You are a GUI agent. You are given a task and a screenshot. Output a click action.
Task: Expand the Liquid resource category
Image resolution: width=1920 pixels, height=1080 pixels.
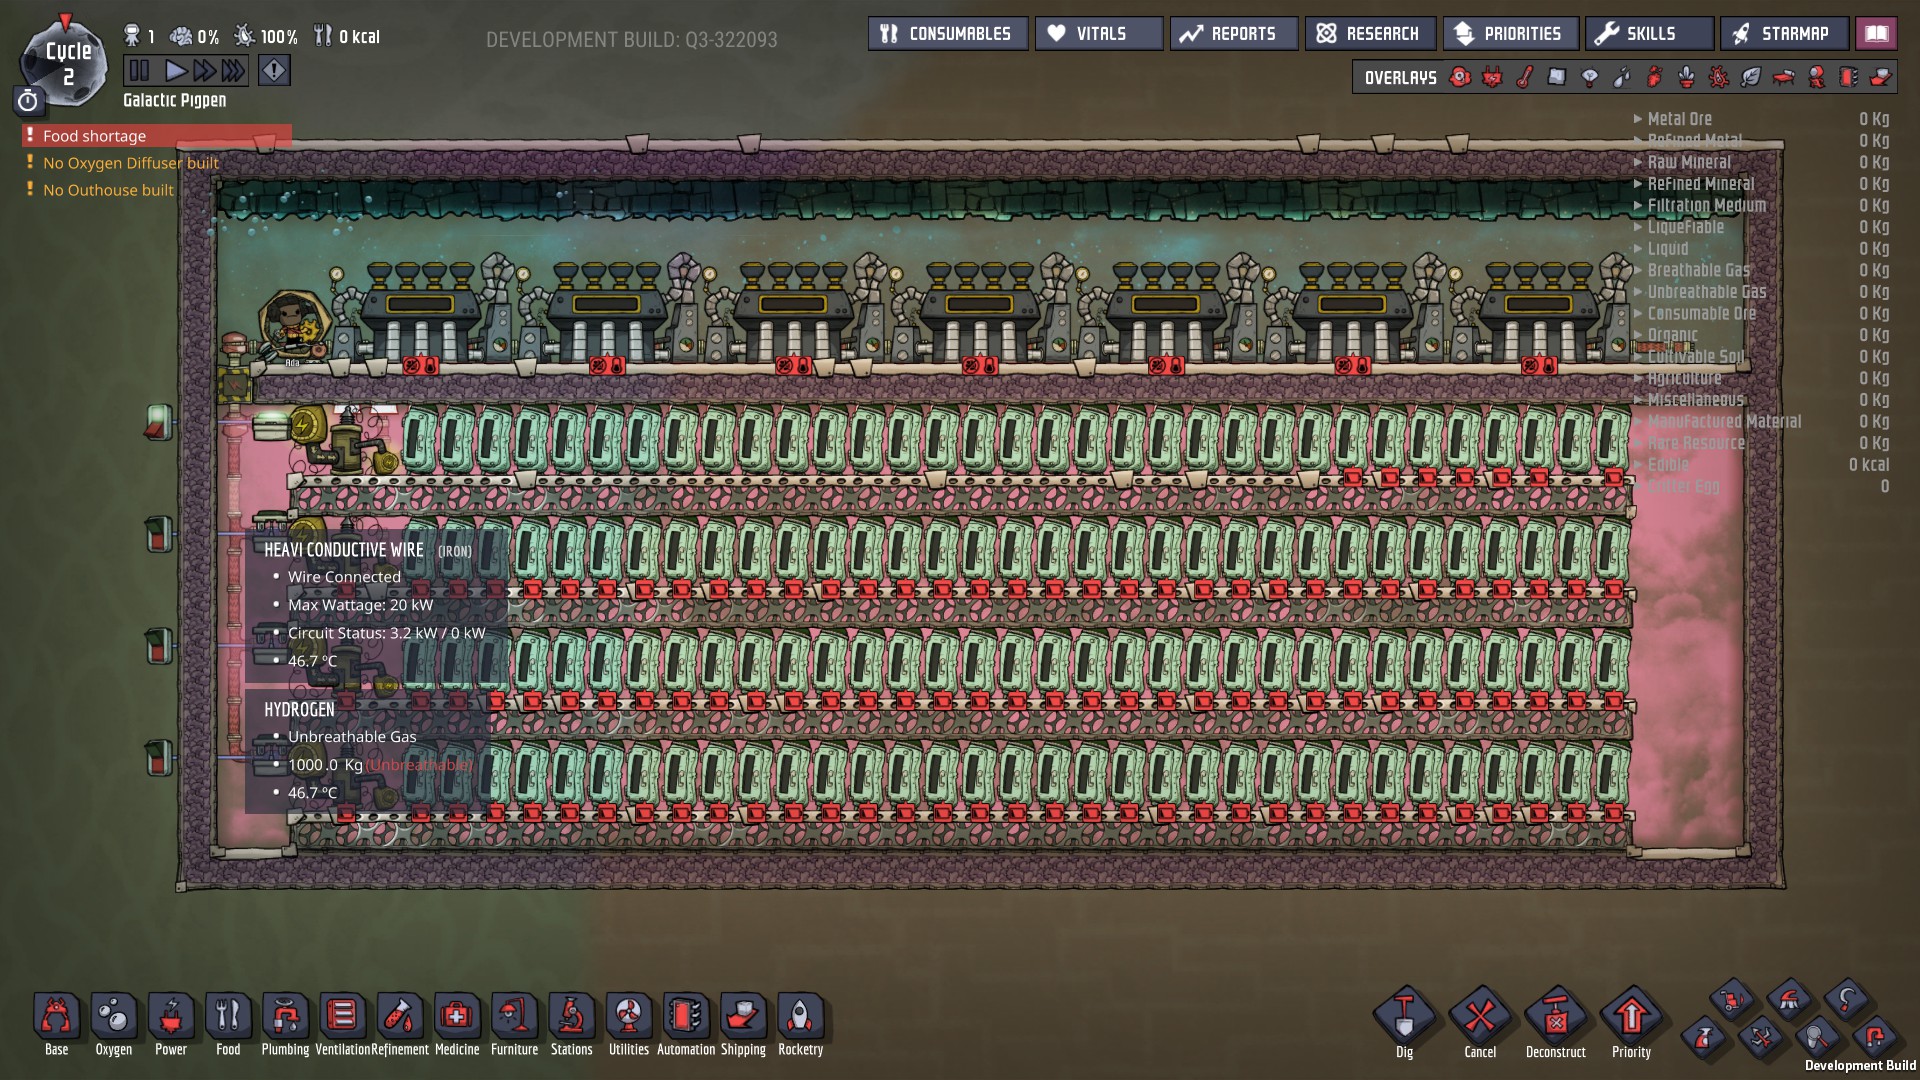(x=1667, y=249)
